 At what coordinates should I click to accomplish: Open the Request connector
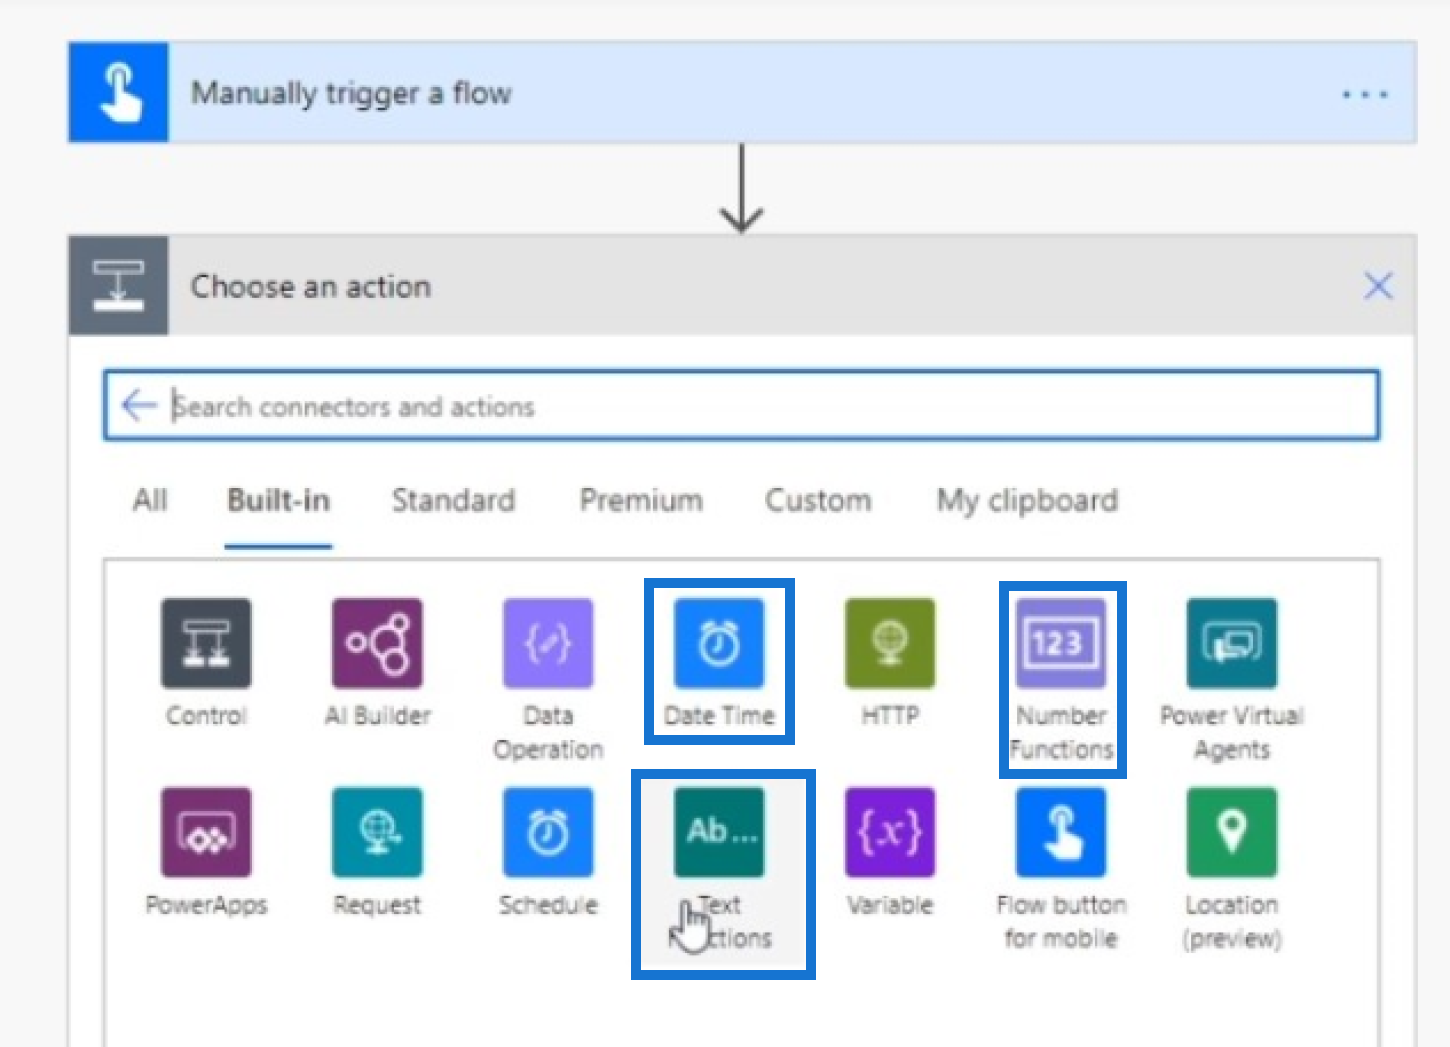(377, 832)
